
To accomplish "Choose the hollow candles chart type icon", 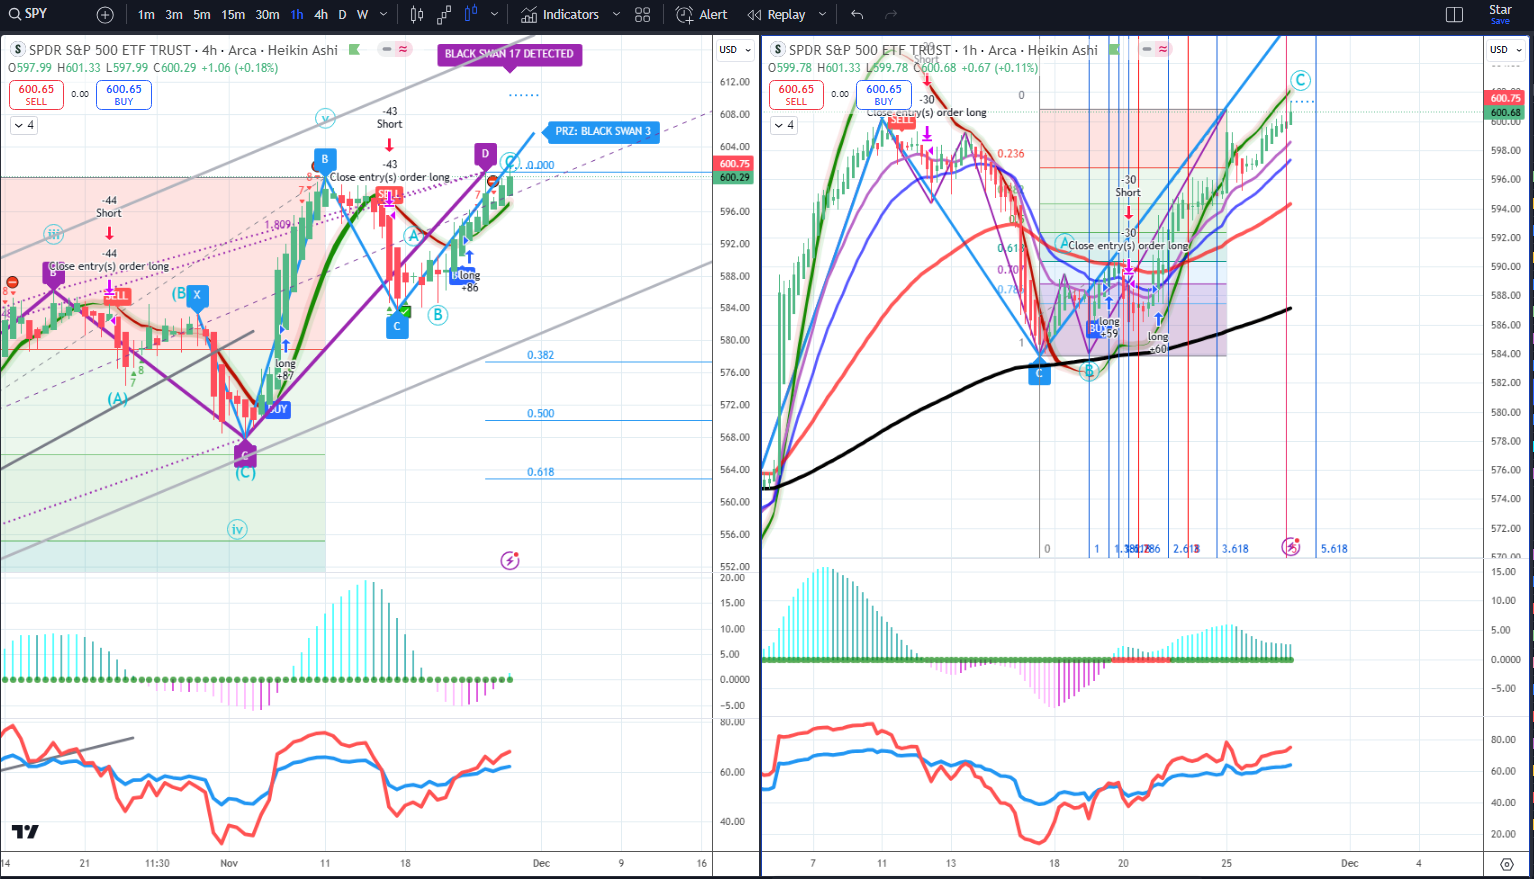I will pos(417,15).
